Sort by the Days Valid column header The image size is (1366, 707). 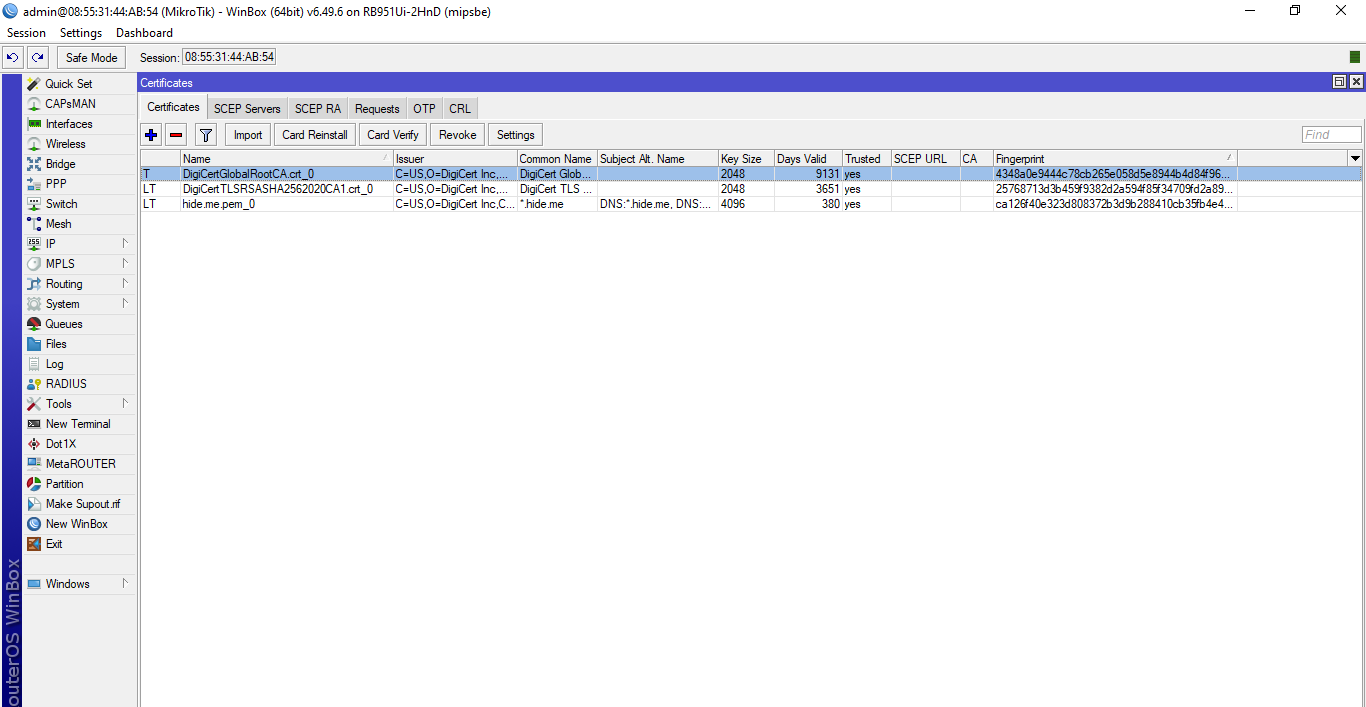[x=808, y=158]
